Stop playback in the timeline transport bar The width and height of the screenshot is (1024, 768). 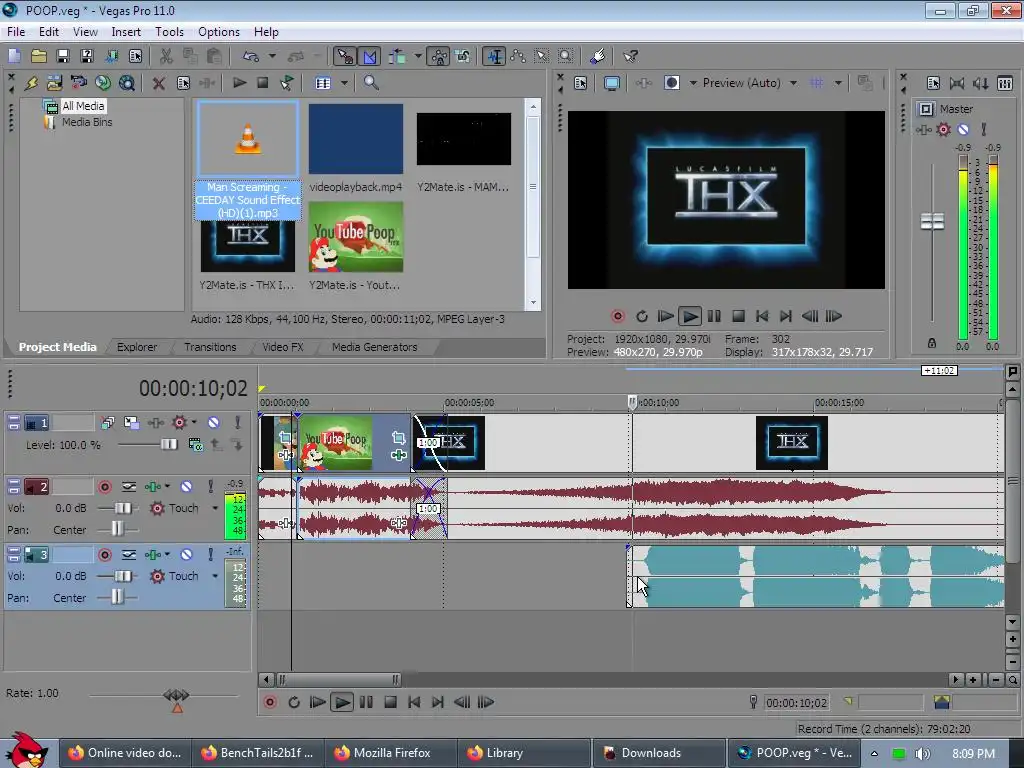[390, 702]
